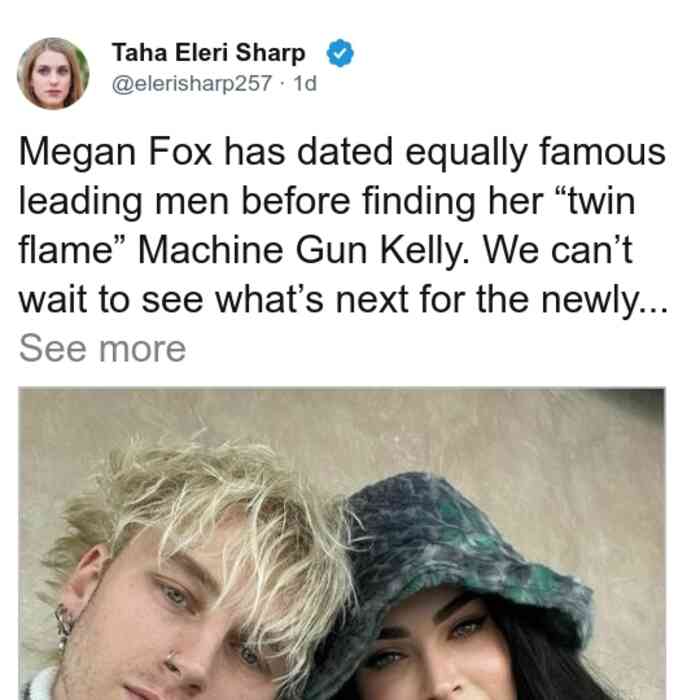Click the blue verified badge

click(340, 53)
